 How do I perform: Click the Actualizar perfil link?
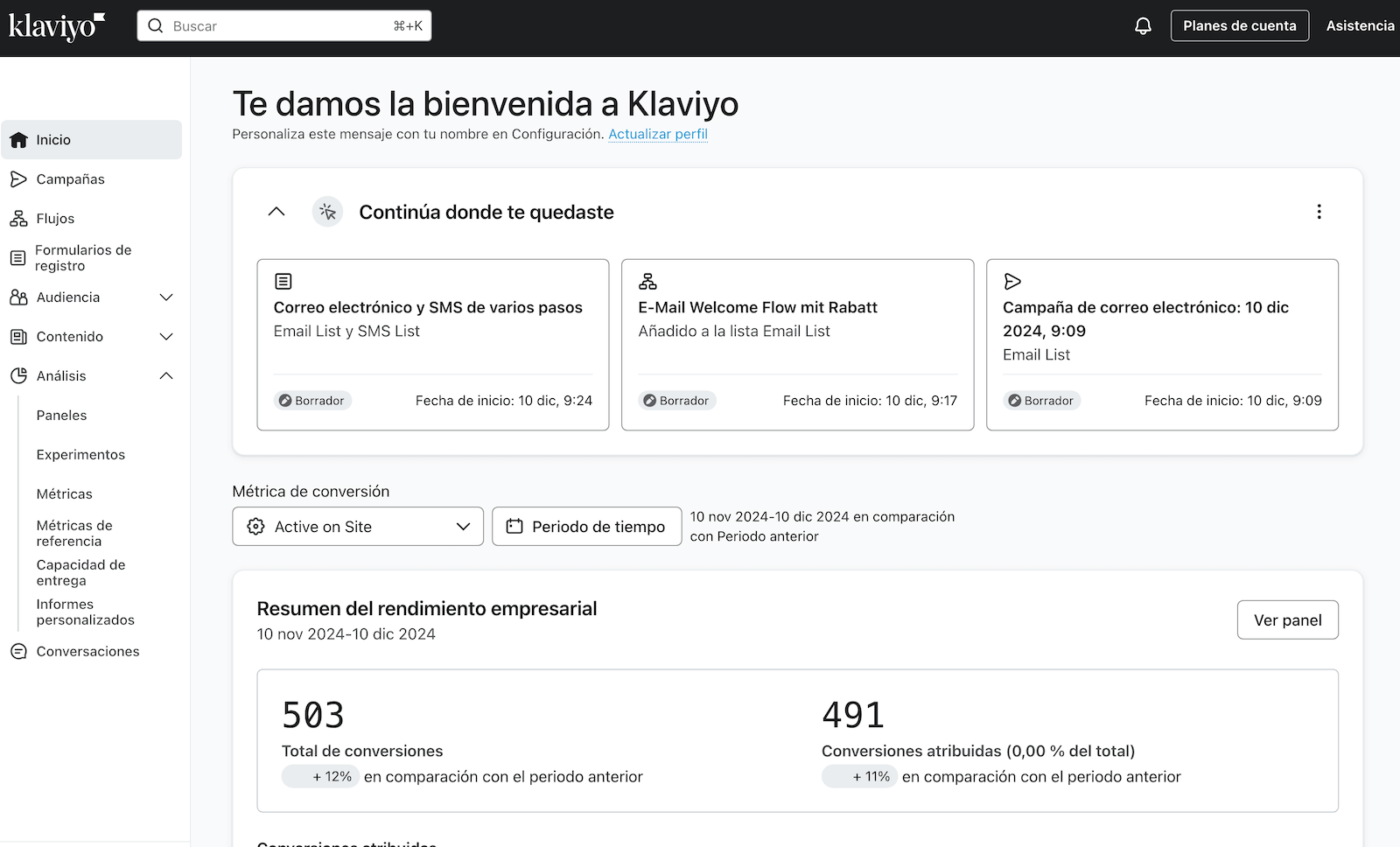(658, 133)
